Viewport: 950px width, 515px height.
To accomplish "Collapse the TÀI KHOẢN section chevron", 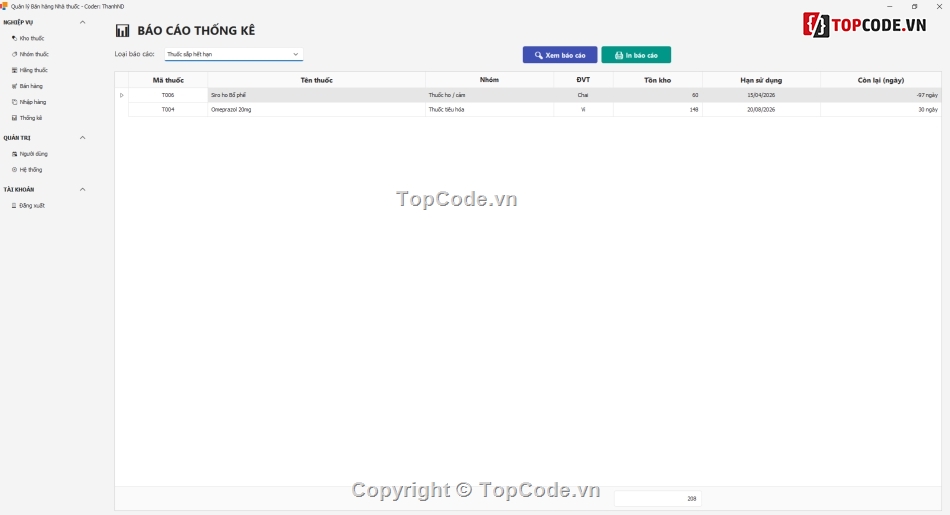I will click(x=83, y=190).
